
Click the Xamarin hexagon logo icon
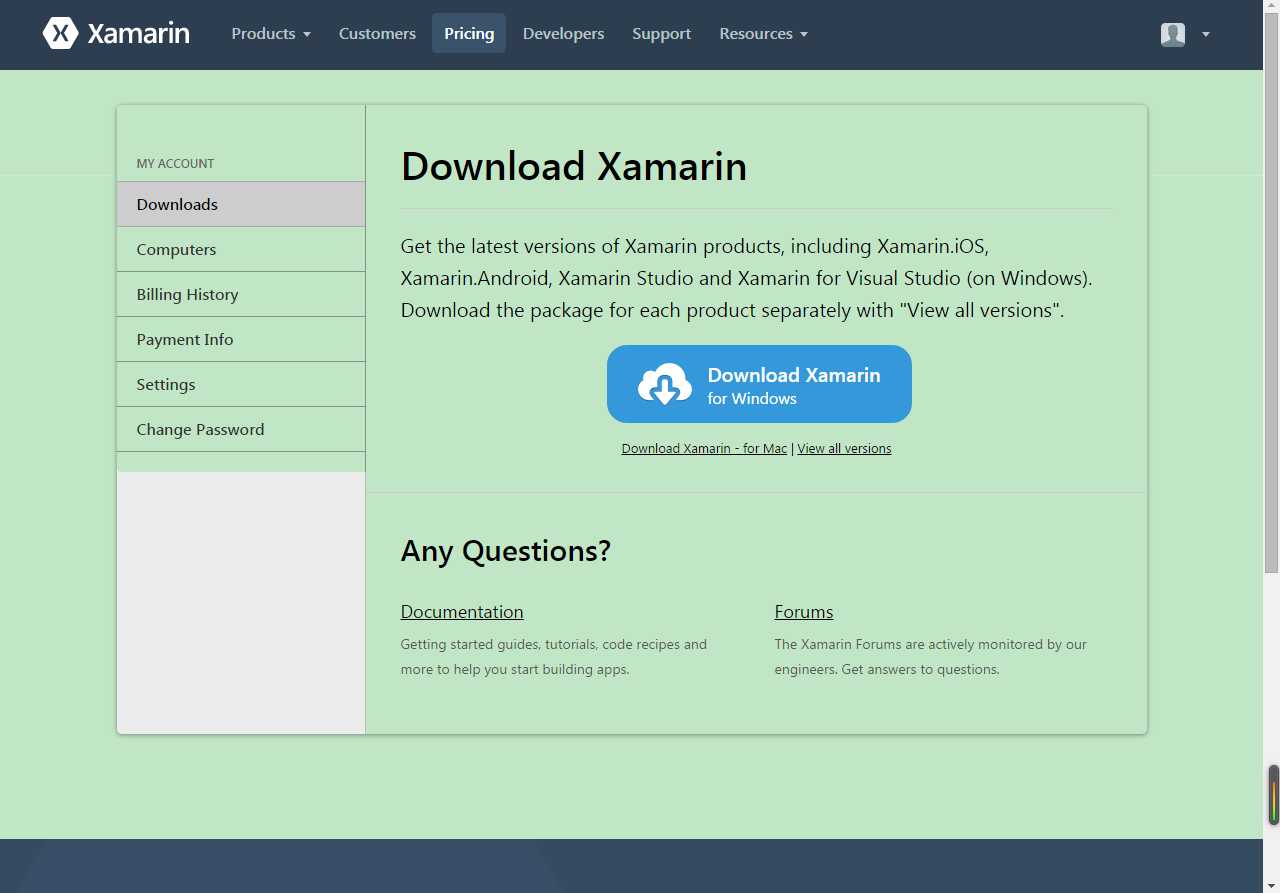(x=60, y=33)
